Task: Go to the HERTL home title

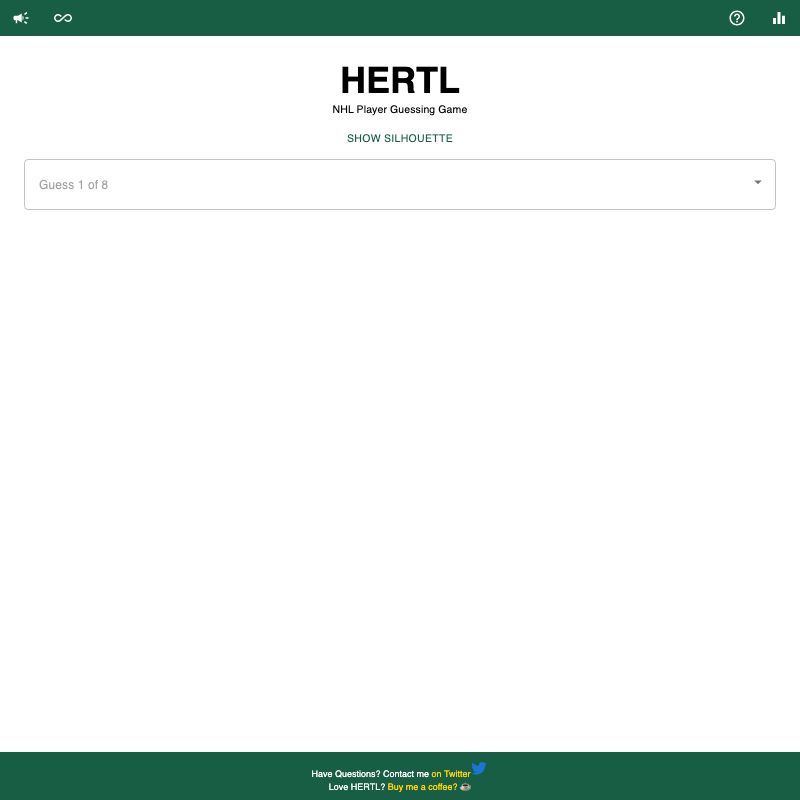Action: 399,80
